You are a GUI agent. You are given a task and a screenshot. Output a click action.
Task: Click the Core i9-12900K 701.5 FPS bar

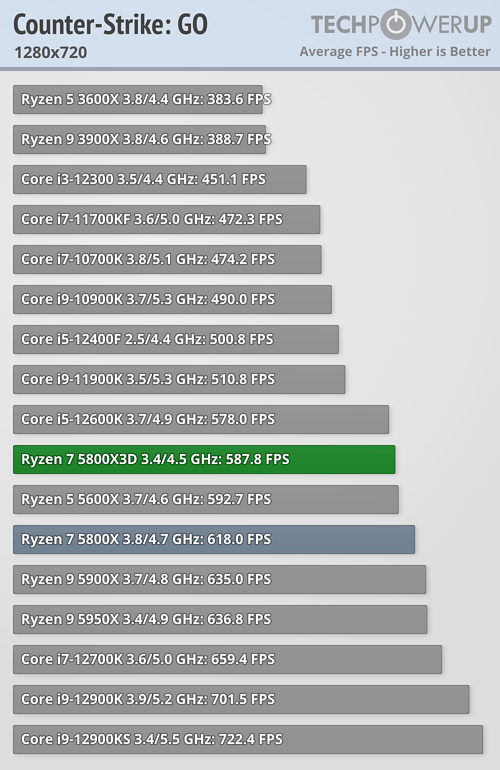point(241,700)
